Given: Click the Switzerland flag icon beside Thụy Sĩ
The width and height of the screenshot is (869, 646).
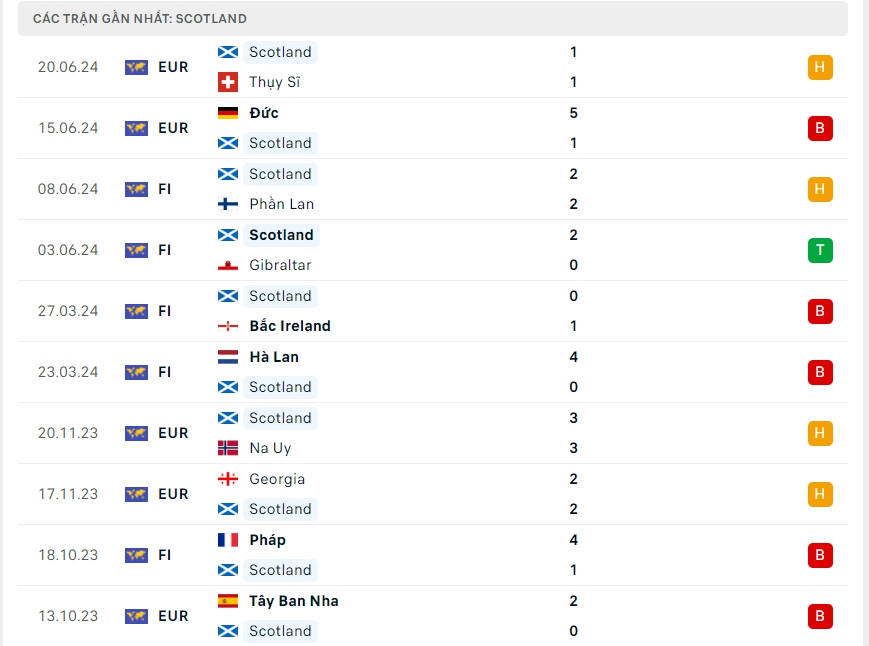Looking at the screenshot, I should click(x=228, y=82).
